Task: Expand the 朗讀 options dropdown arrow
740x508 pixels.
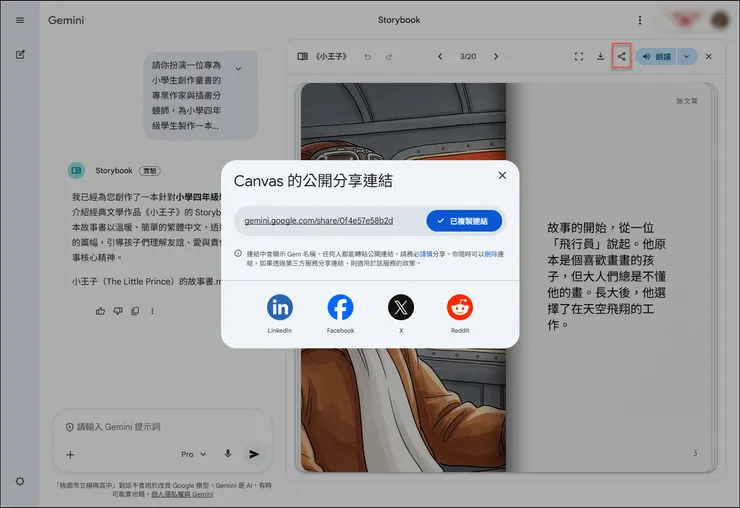Action: [687, 57]
